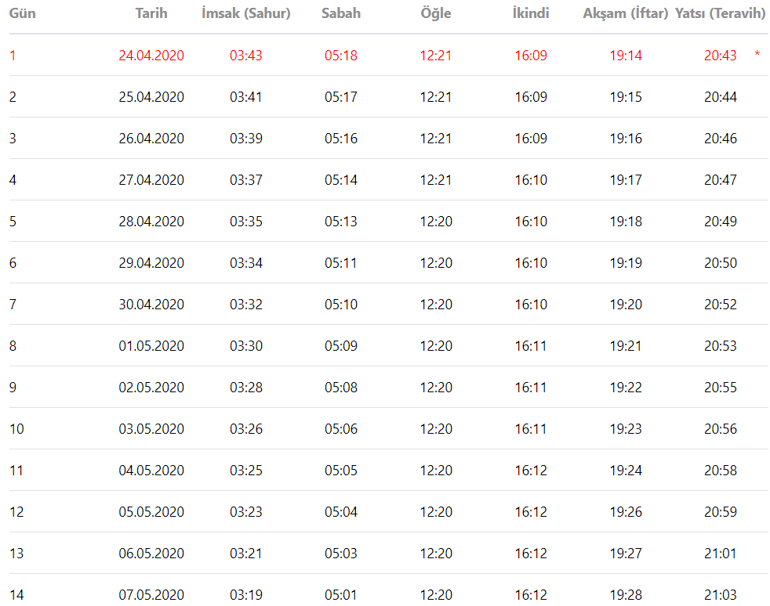Click the imsak time 03:43
770x606 pixels.
[x=246, y=55]
